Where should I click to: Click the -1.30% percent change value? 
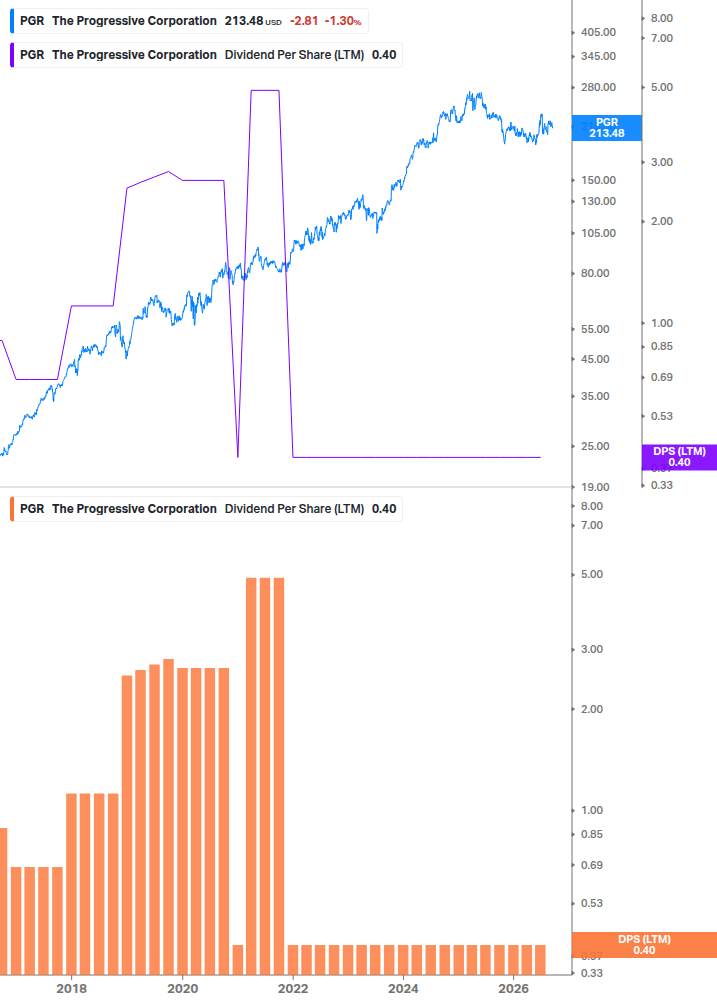coord(343,21)
